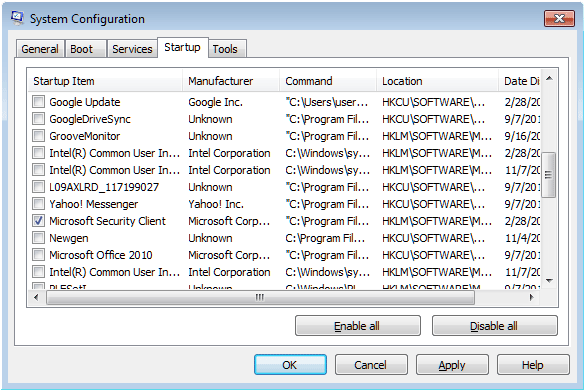Click the horizontal scrollbar right arrow

pos(532,297)
